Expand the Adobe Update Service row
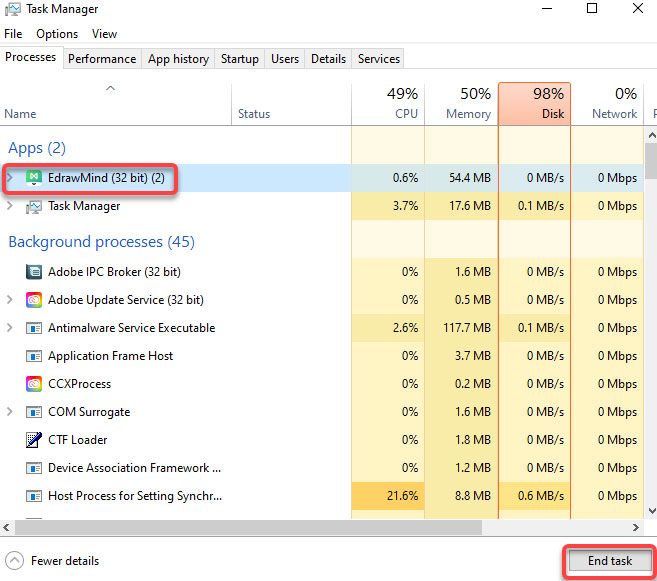Image resolution: width=657 pixels, height=581 pixels. [x=10, y=300]
